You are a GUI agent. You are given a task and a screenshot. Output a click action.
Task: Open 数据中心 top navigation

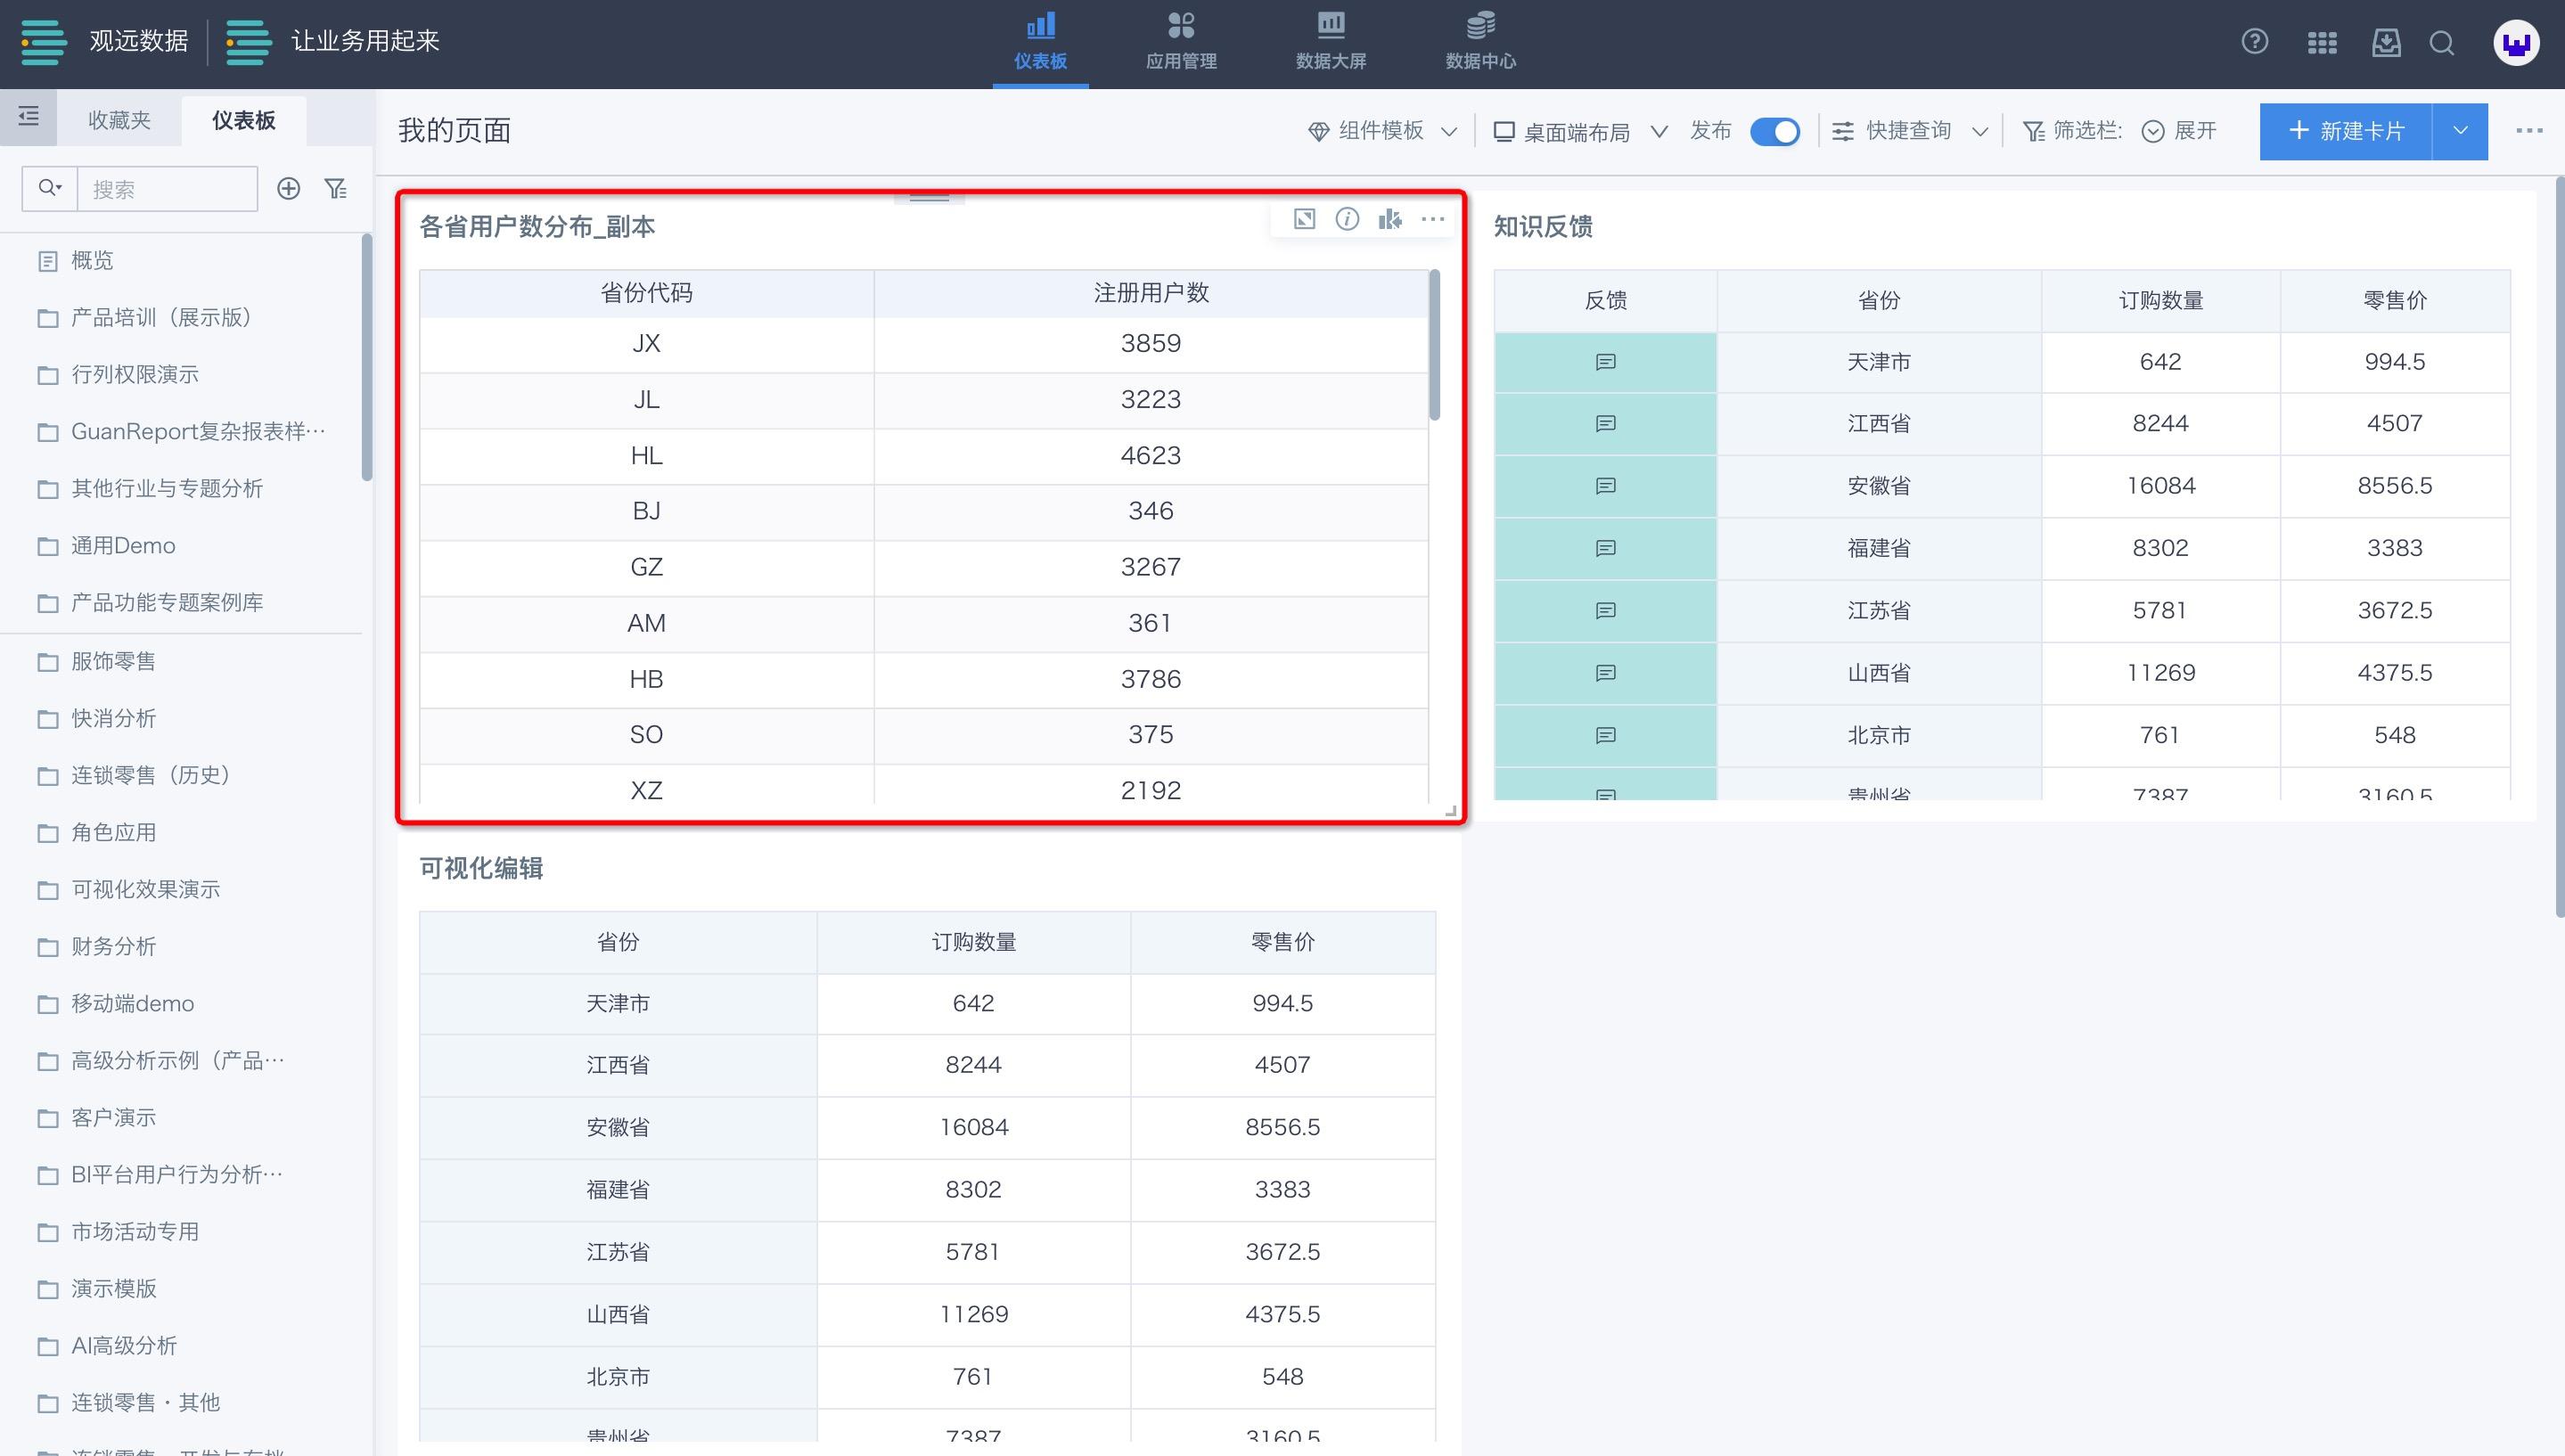pyautogui.click(x=1480, y=43)
